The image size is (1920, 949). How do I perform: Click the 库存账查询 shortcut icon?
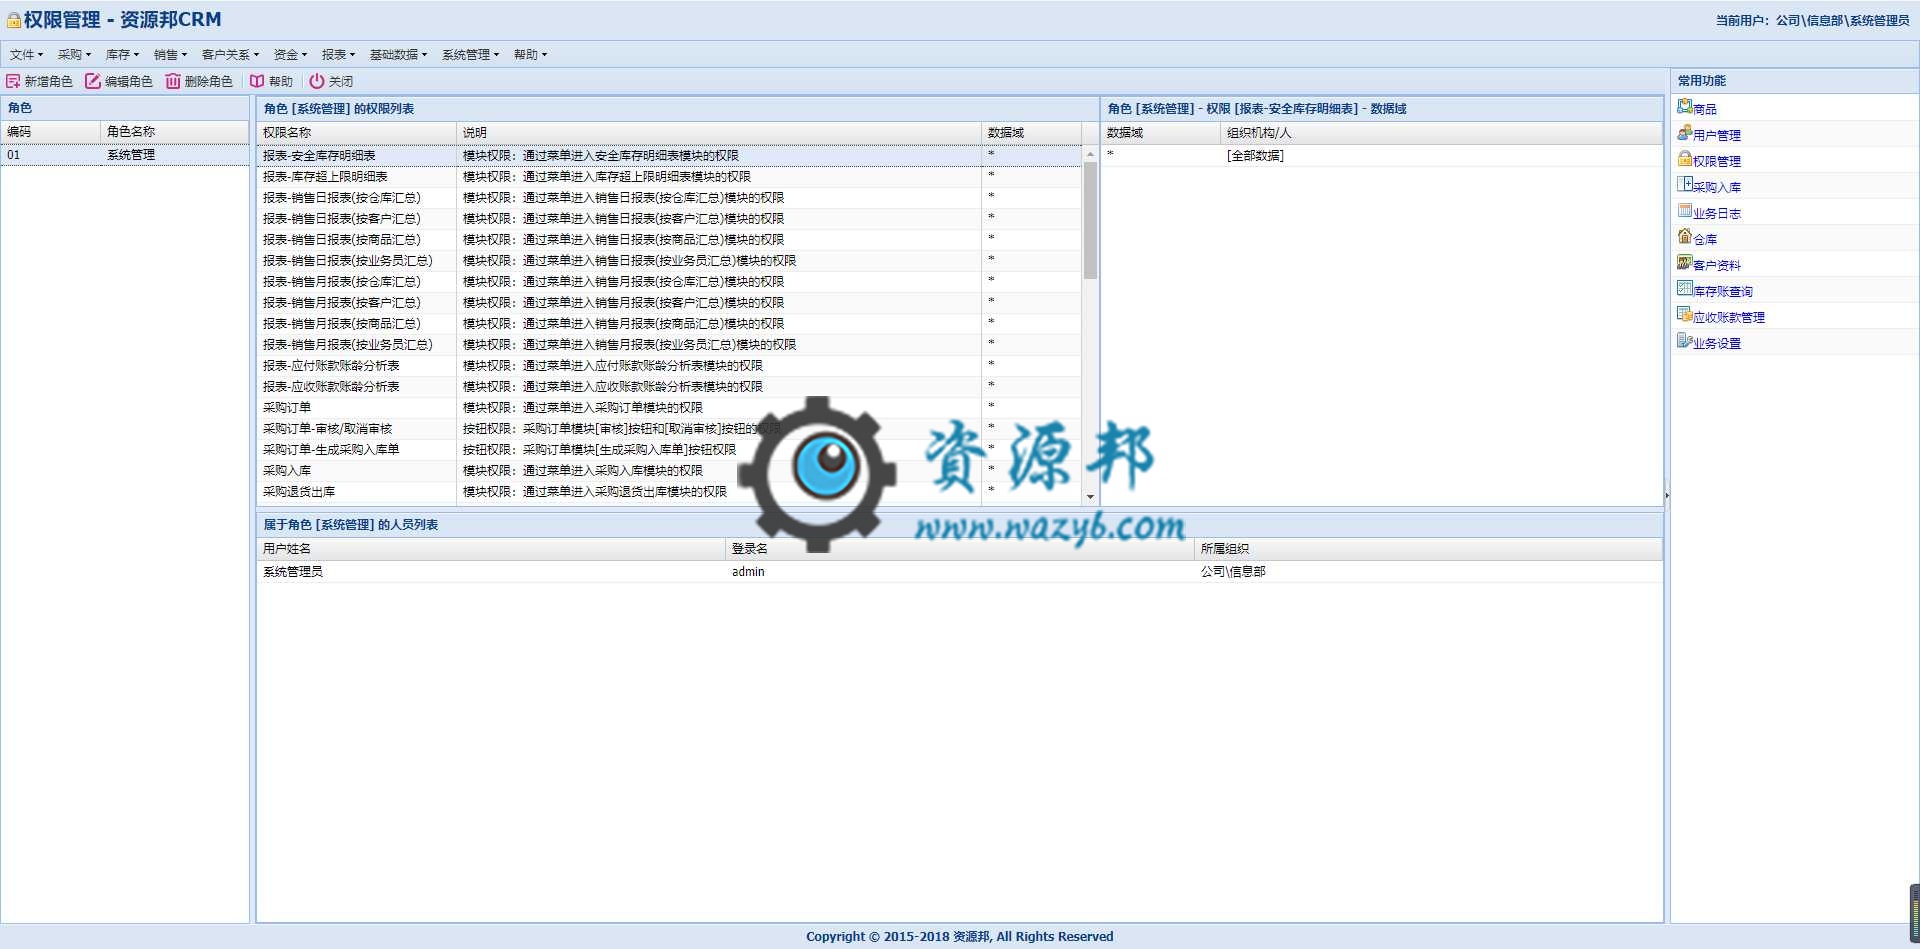tap(1685, 288)
